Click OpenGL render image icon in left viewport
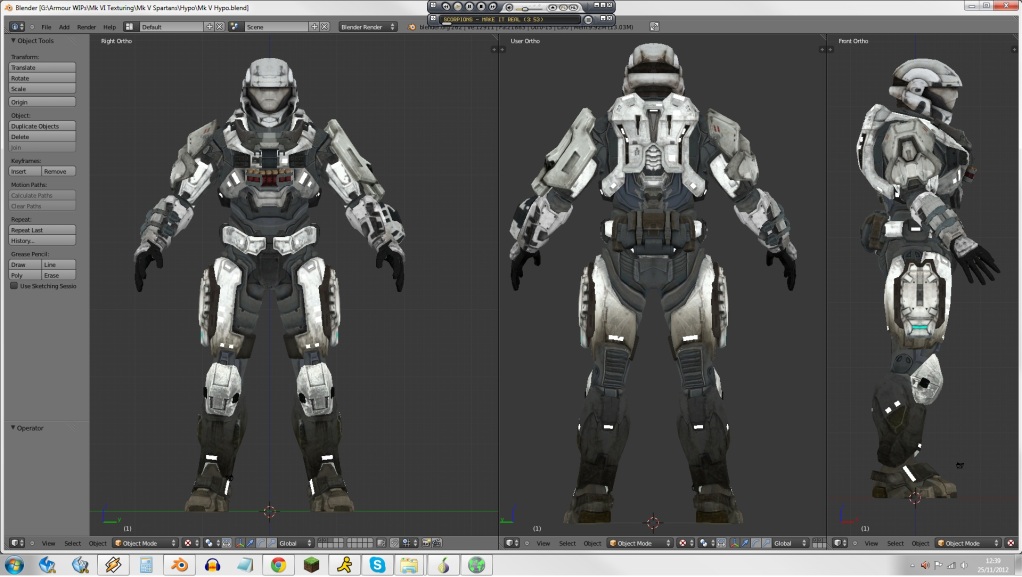The height and width of the screenshot is (577, 1022). (426, 543)
